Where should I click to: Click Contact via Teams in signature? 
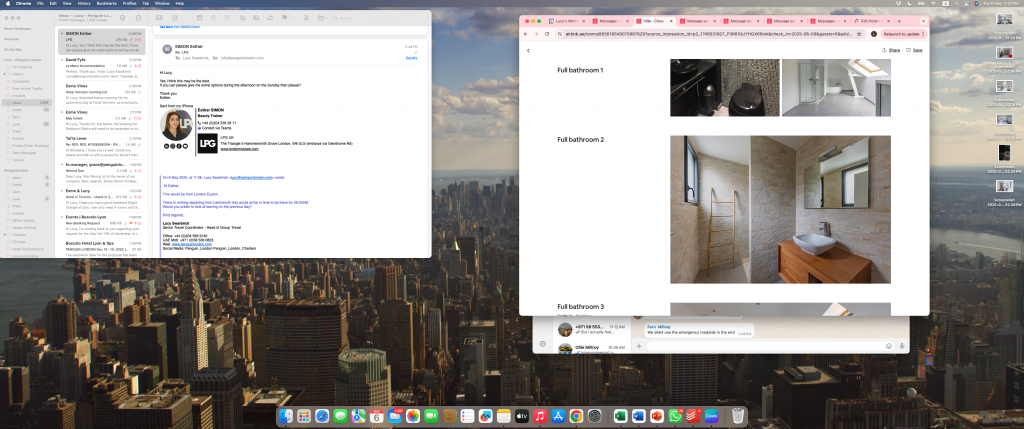214,129
